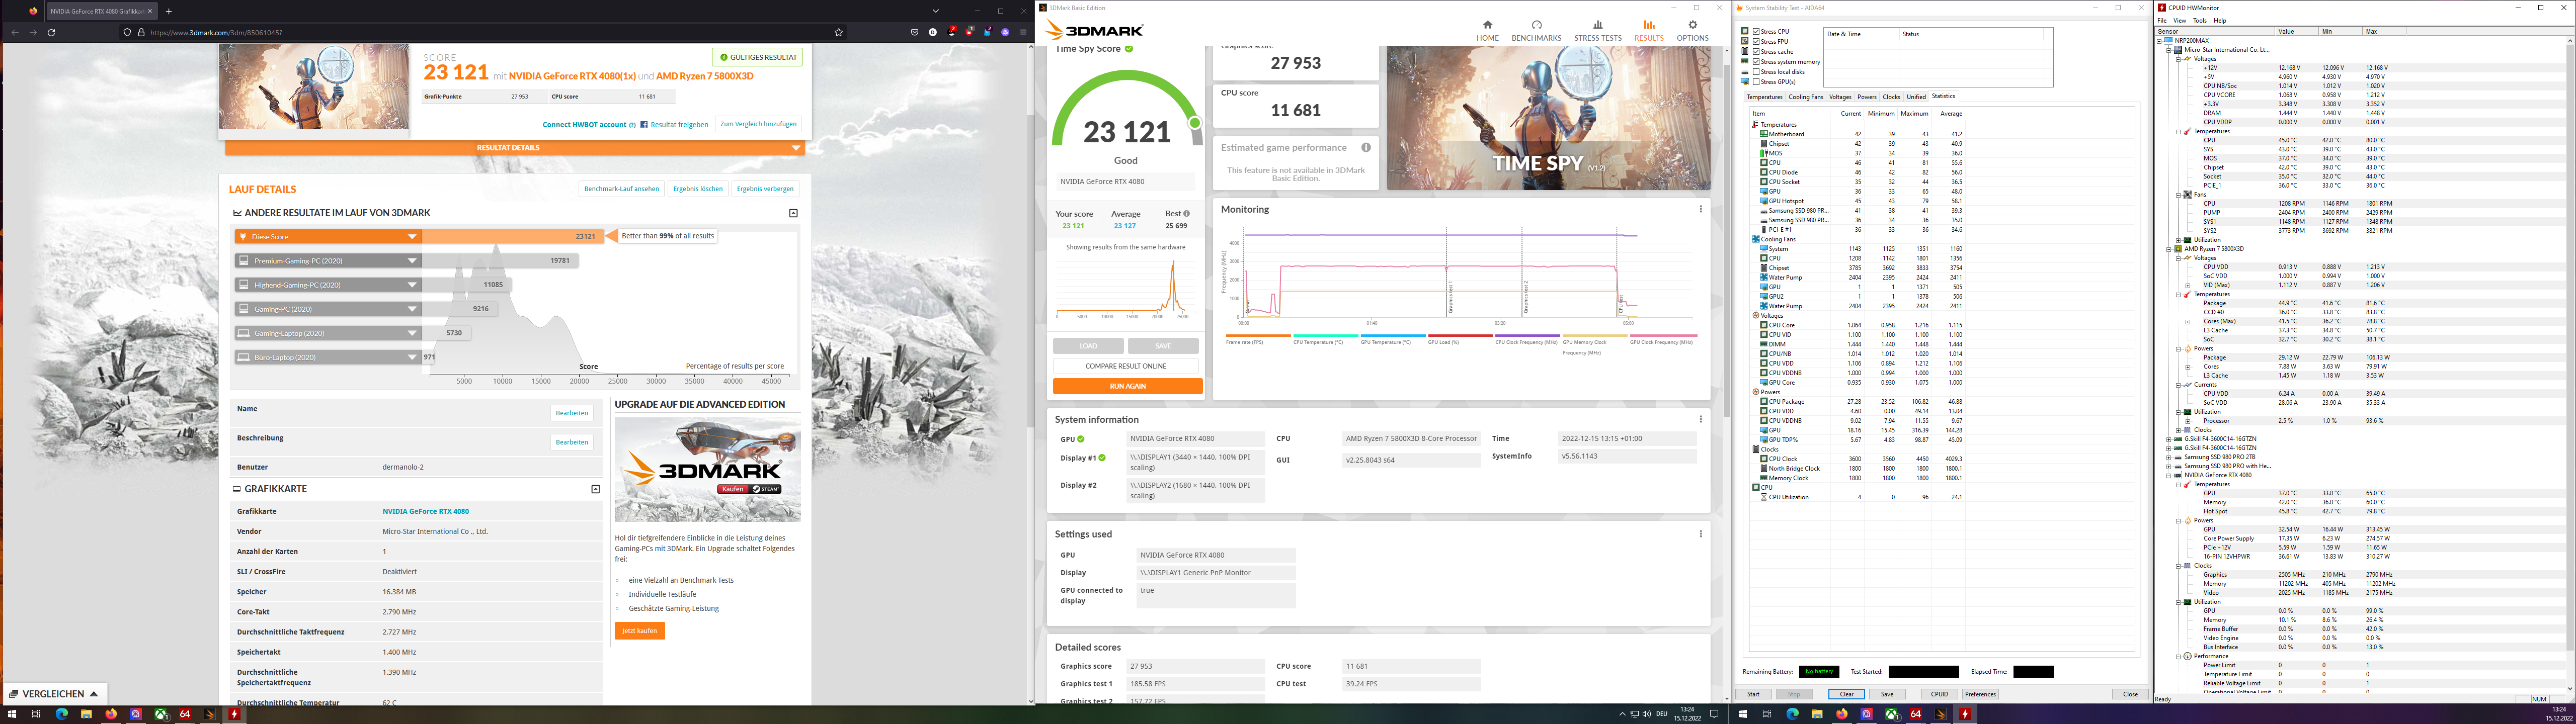The height and width of the screenshot is (724, 2576).
Task: Click the Time Spy thumbnail on the 3dmark.com page
Action: tap(314, 86)
